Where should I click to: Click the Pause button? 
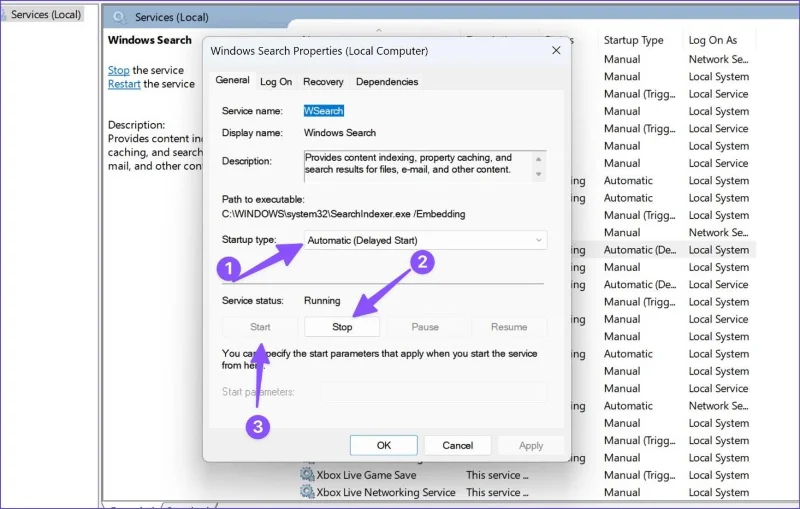pyautogui.click(x=425, y=327)
